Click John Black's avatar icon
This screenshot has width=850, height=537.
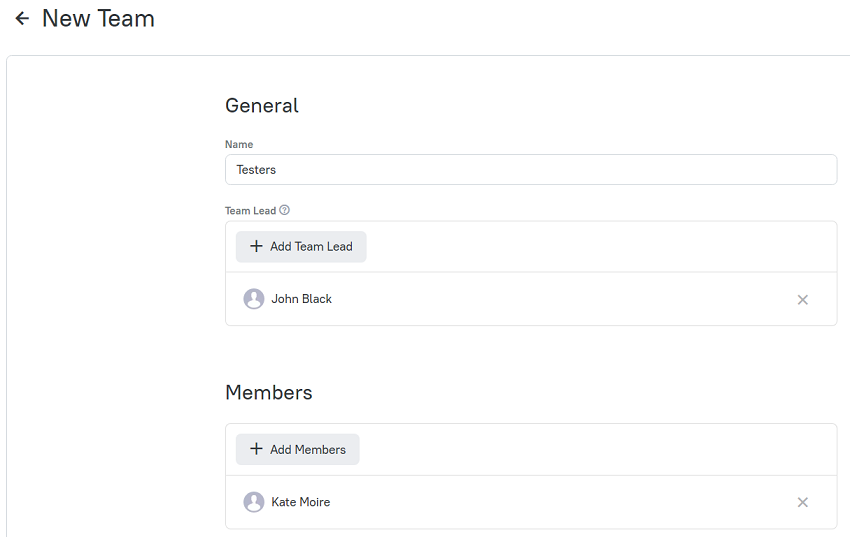click(x=254, y=299)
